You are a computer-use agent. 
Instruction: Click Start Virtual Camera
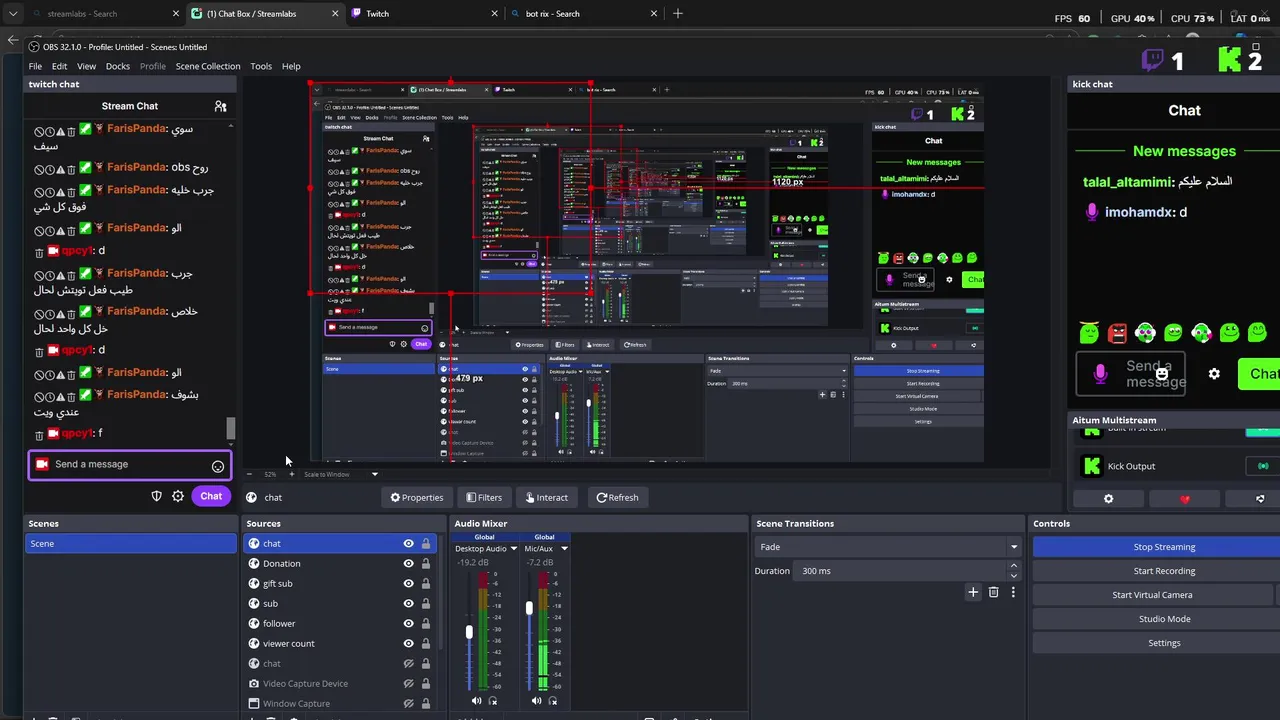click(x=1152, y=595)
